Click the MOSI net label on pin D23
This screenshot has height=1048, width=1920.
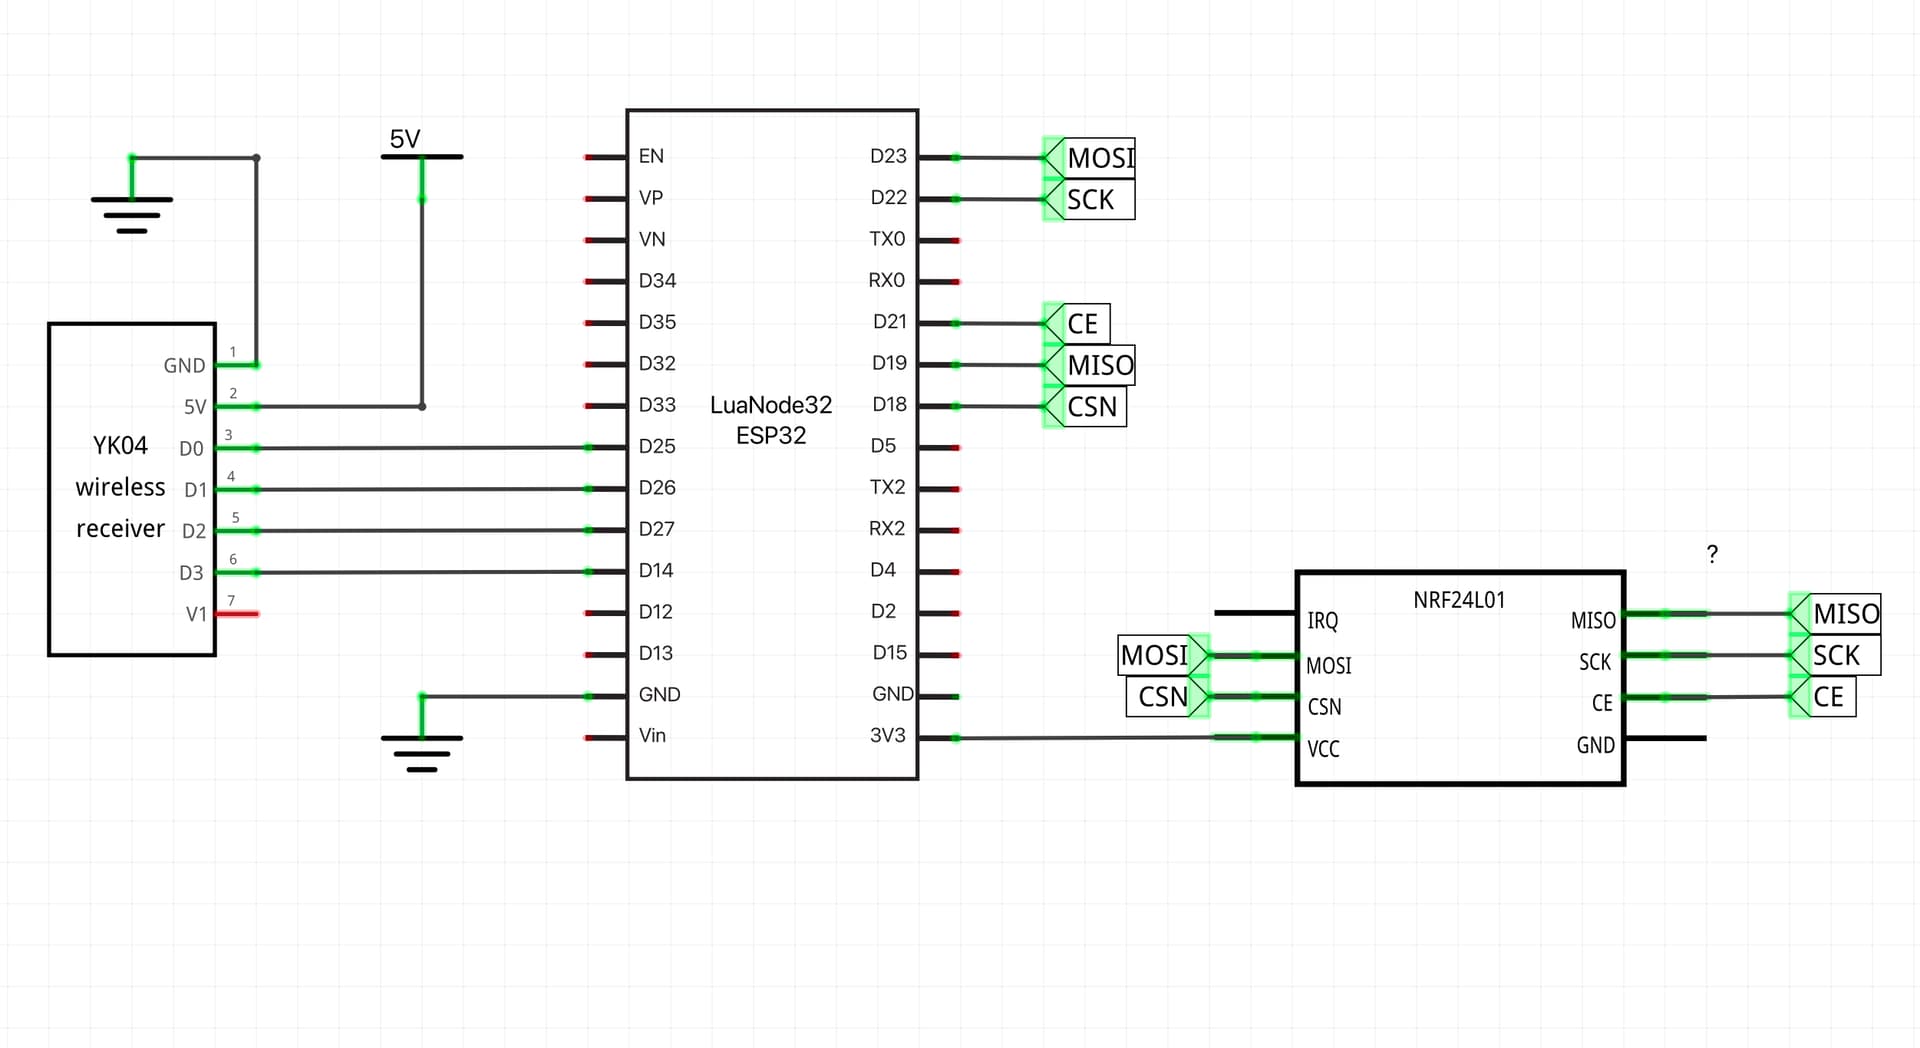(x=1100, y=157)
